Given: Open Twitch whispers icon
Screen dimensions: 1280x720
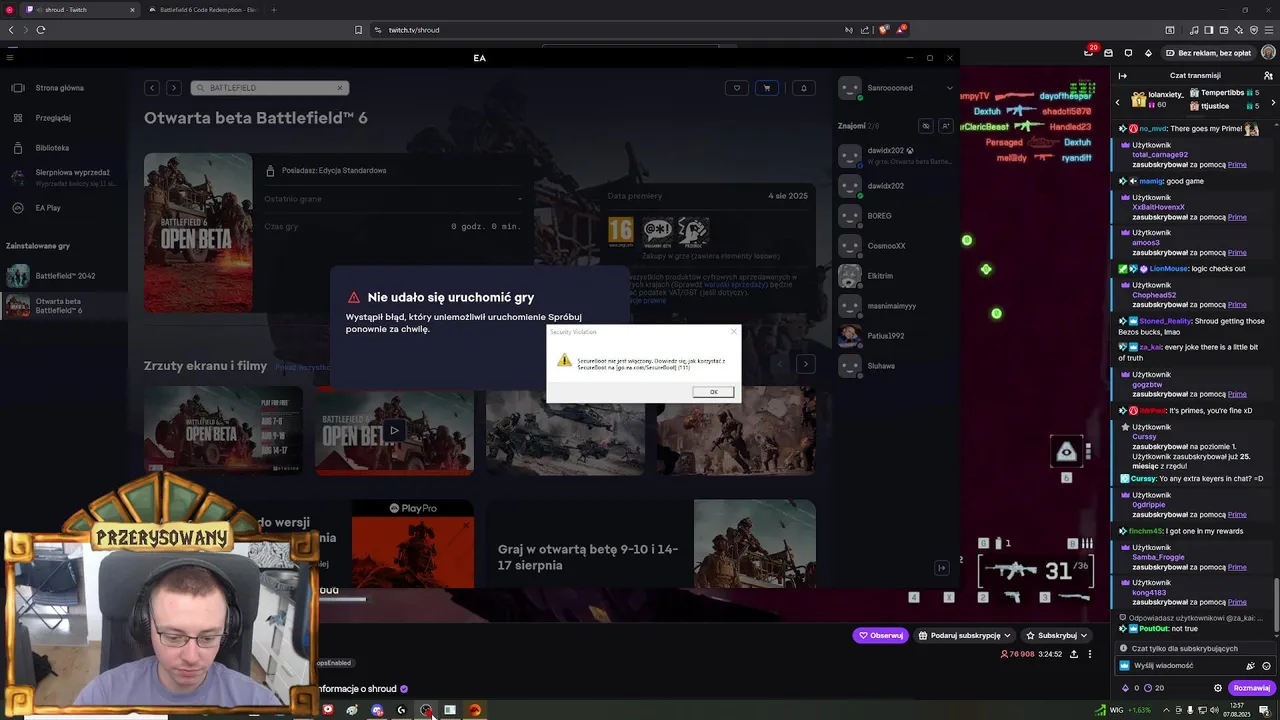Looking at the screenshot, I should (x=1128, y=53).
